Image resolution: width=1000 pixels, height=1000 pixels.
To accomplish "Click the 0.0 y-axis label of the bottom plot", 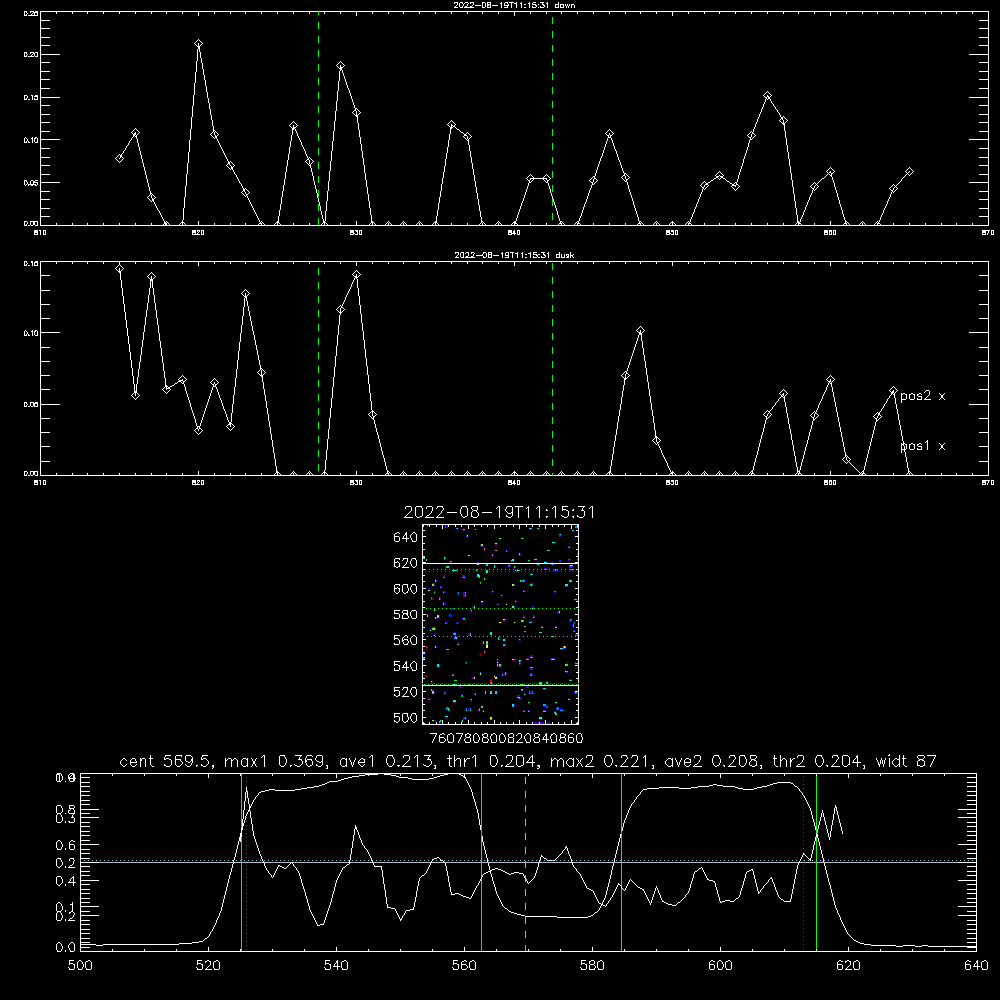I will (x=66, y=948).
